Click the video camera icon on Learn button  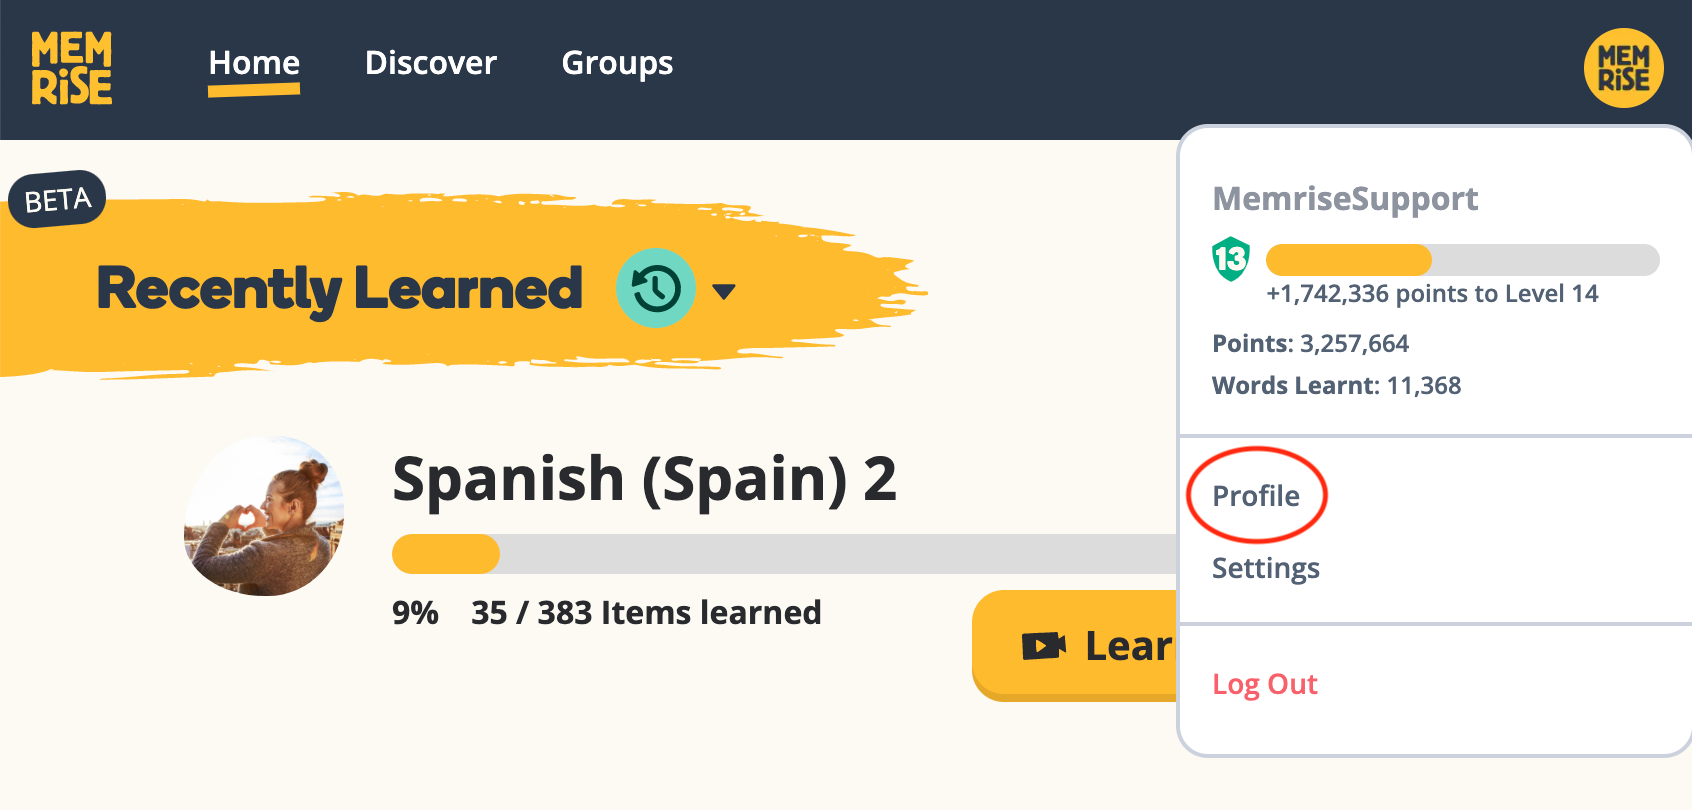click(1043, 646)
